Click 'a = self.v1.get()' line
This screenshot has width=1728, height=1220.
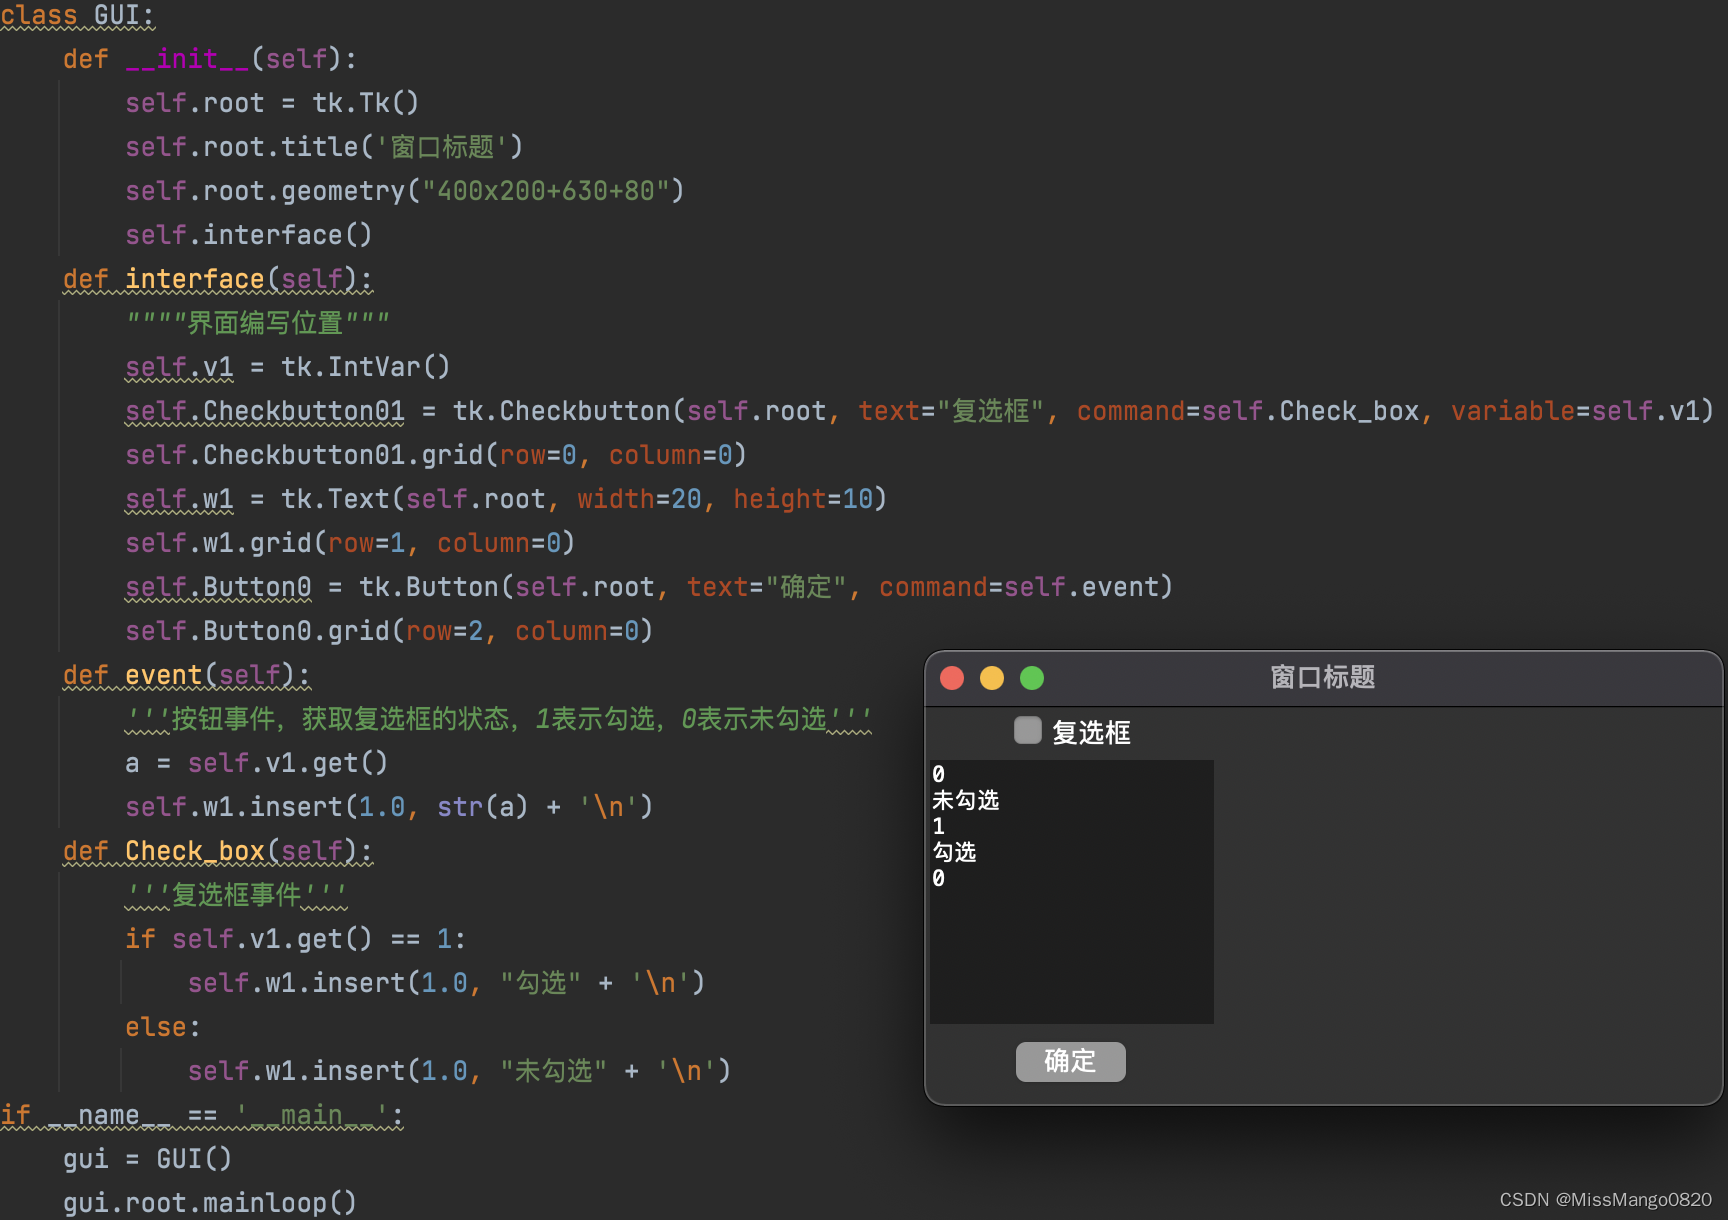[256, 763]
